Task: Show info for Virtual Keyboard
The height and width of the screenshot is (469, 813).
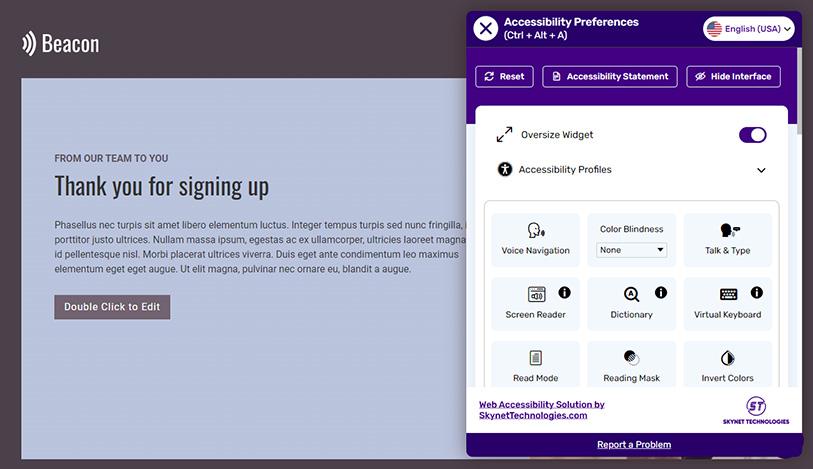Action: click(x=756, y=293)
